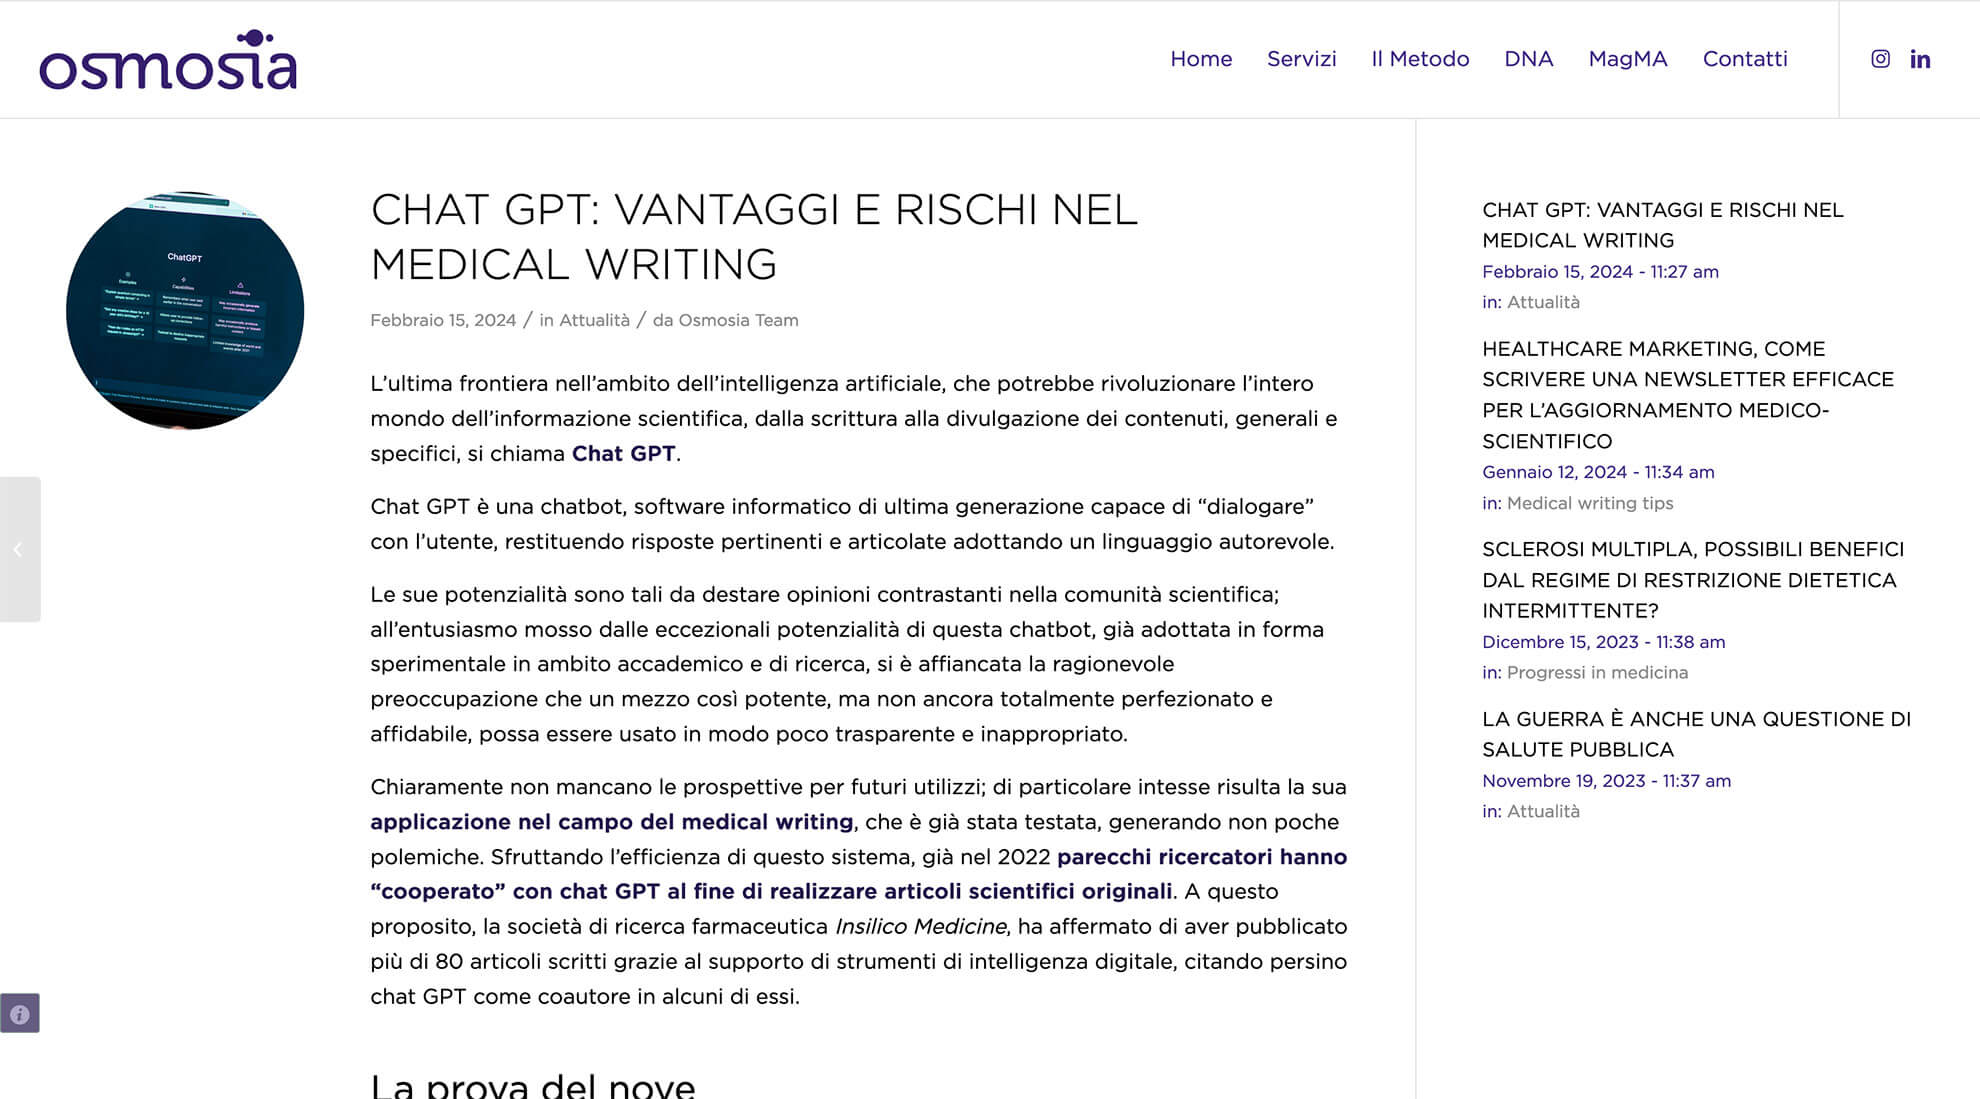This screenshot has width=1980, height=1099.
Task: Open sidebar category Medical writing tips
Action: click(x=1590, y=503)
